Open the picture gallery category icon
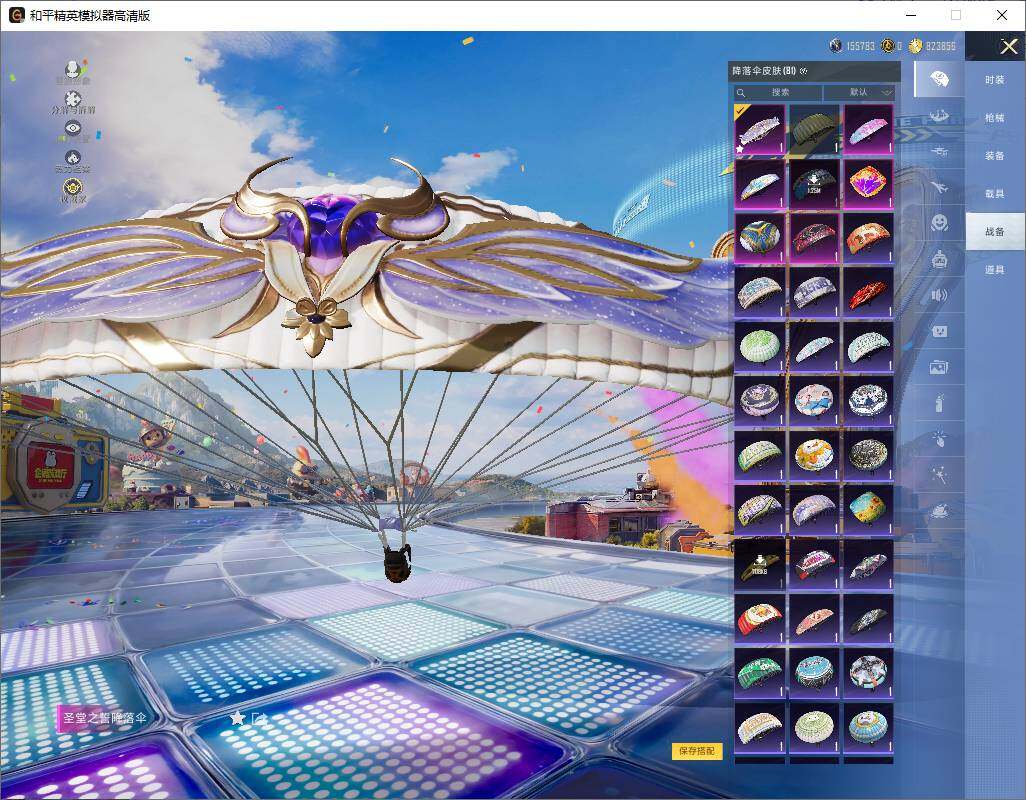1026x800 pixels. [x=940, y=368]
